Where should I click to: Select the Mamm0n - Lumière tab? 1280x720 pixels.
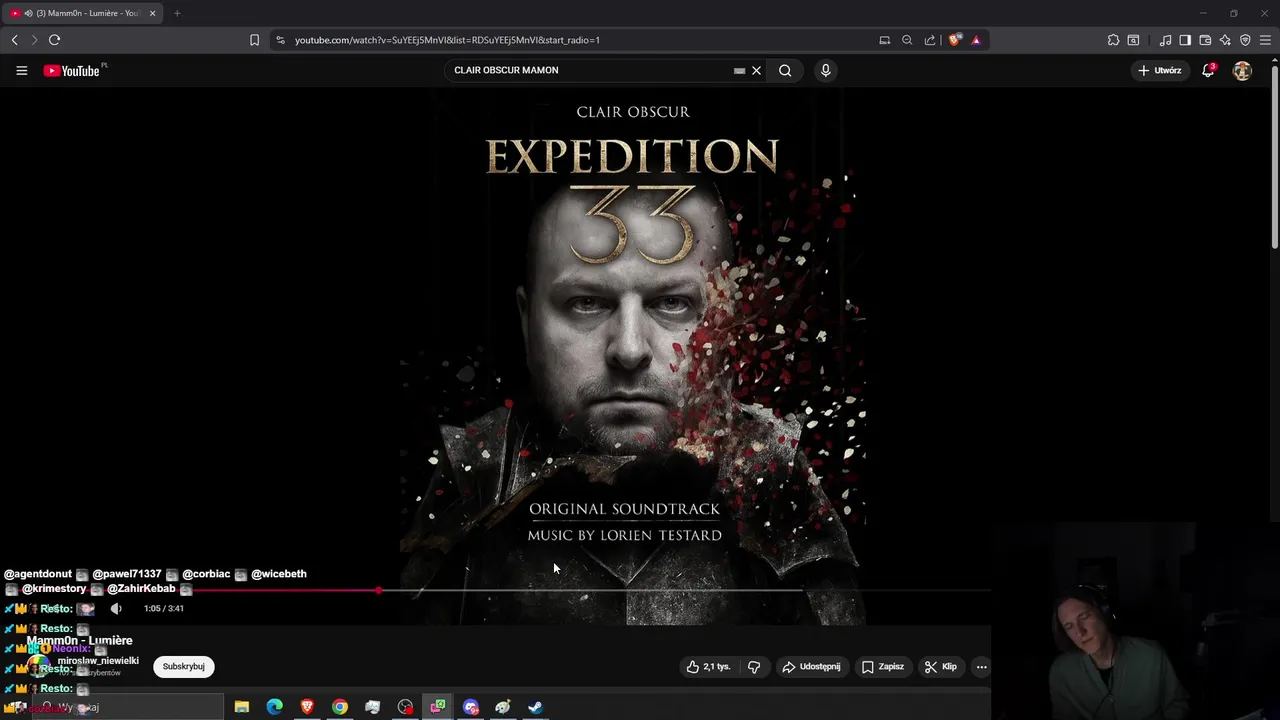click(x=82, y=13)
